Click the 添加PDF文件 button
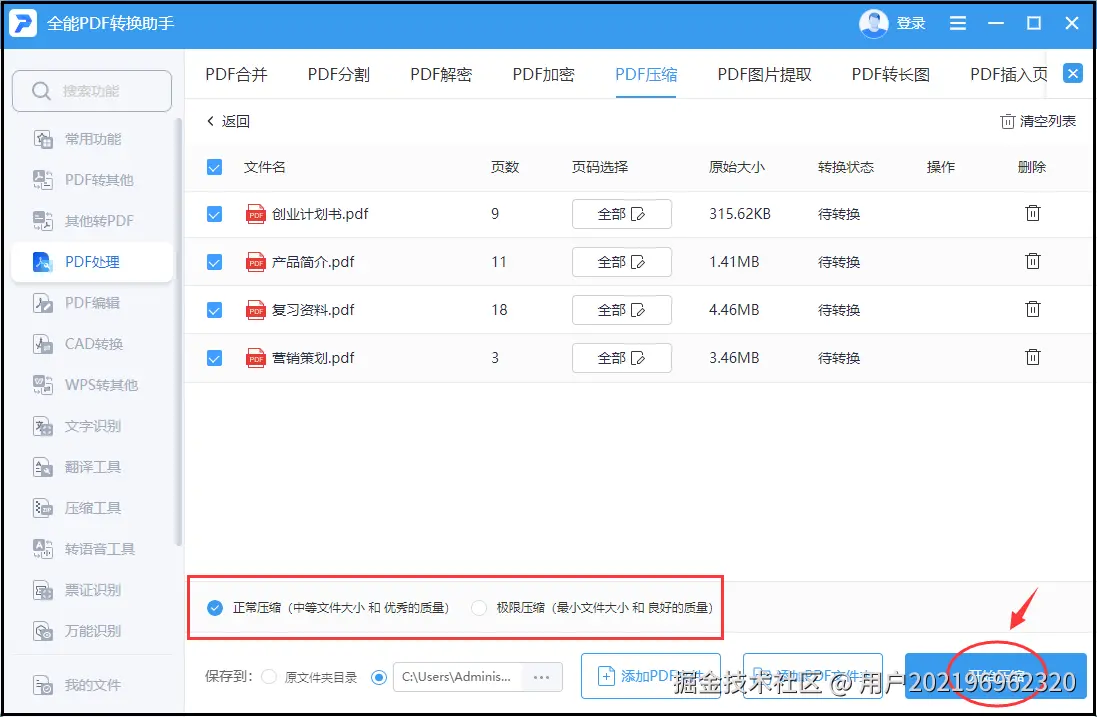This screenshot has width=1097, height=717. pyautogui.click(x=651, y=676)
